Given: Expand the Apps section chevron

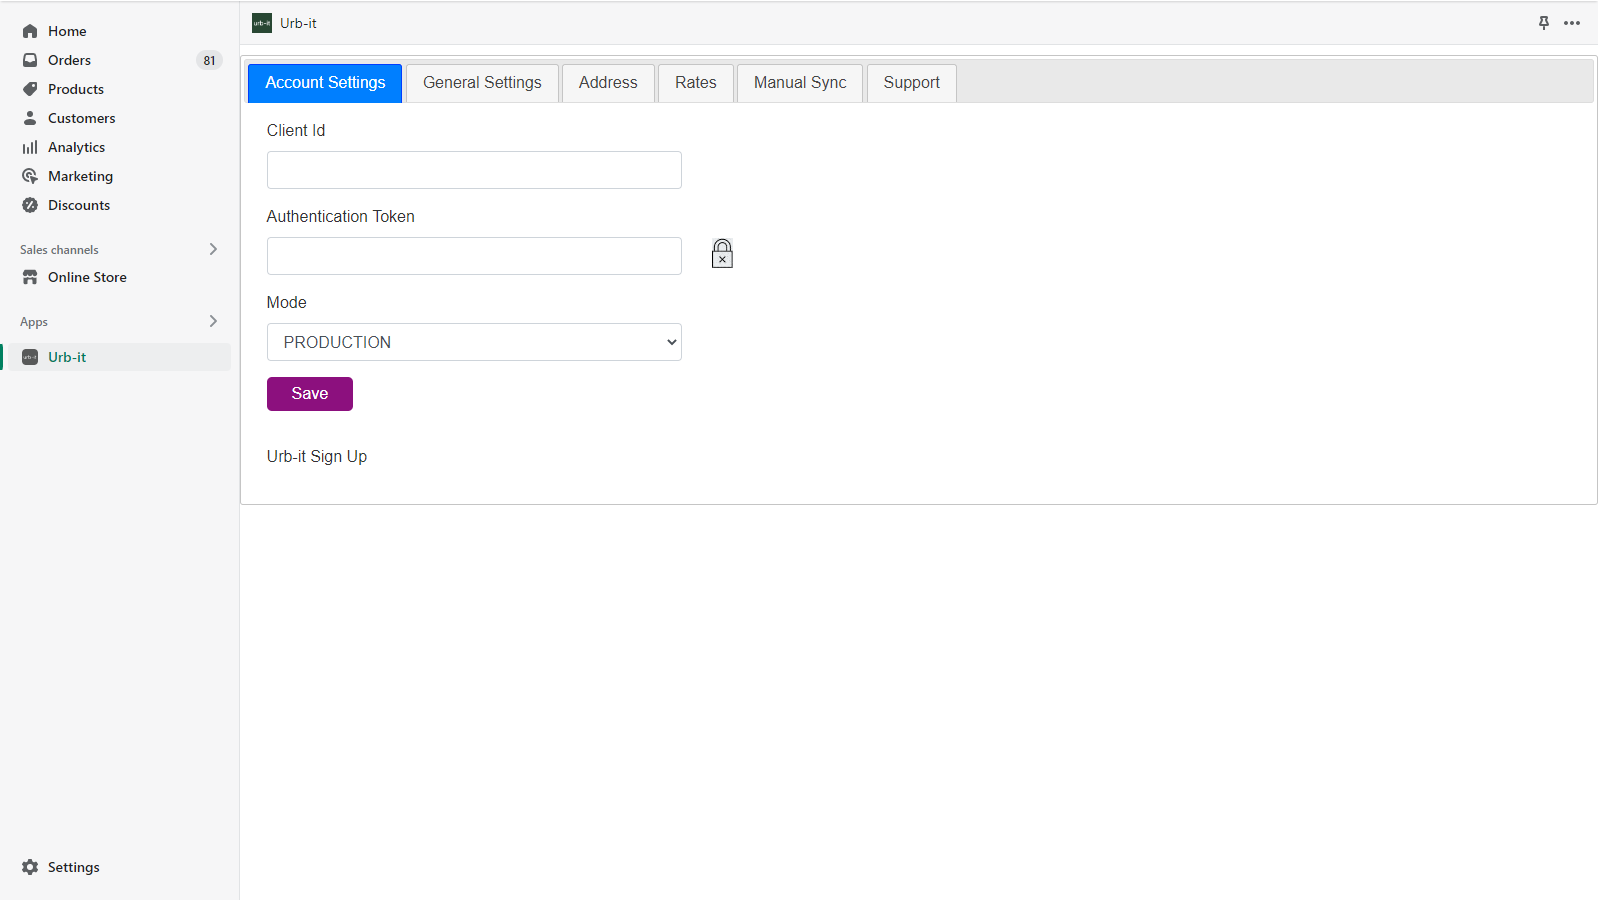Looking at the screenshot, I should point(213,321).
